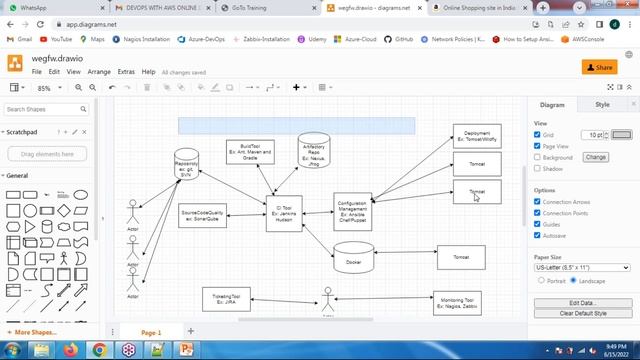Select the cloud shape in General
640x360 pixels.
click(64, 227)
